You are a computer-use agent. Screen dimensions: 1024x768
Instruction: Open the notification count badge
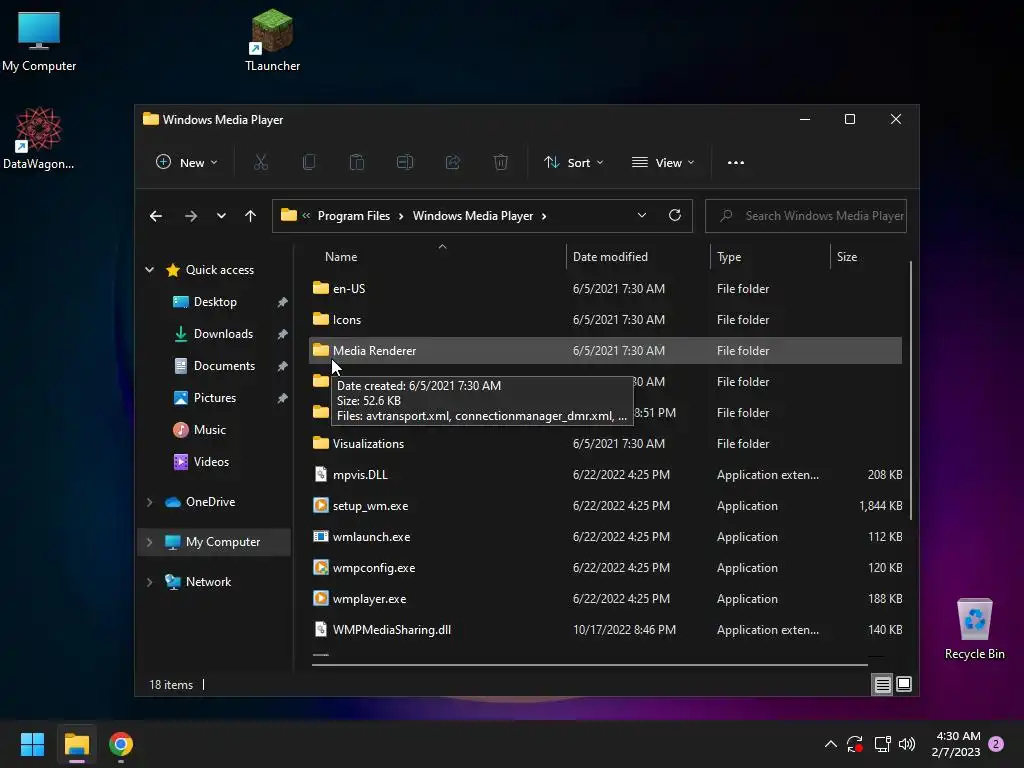[x=996, y=744]
